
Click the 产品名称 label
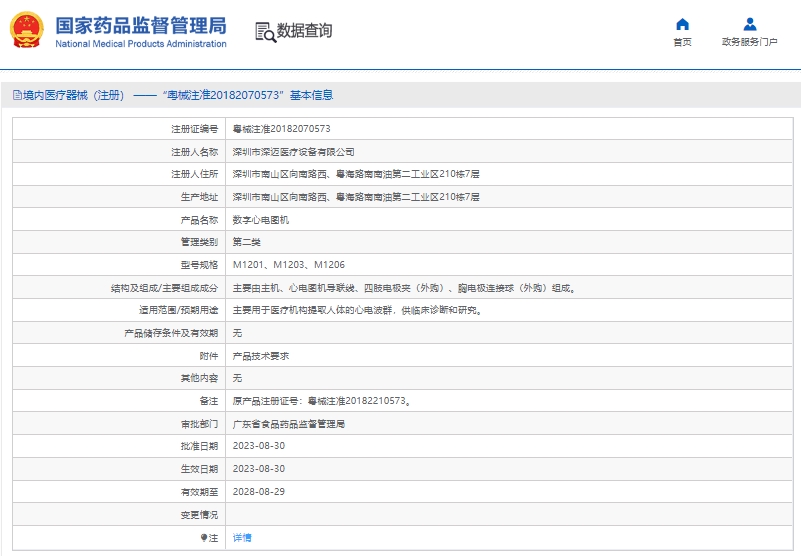pos(199,220)
